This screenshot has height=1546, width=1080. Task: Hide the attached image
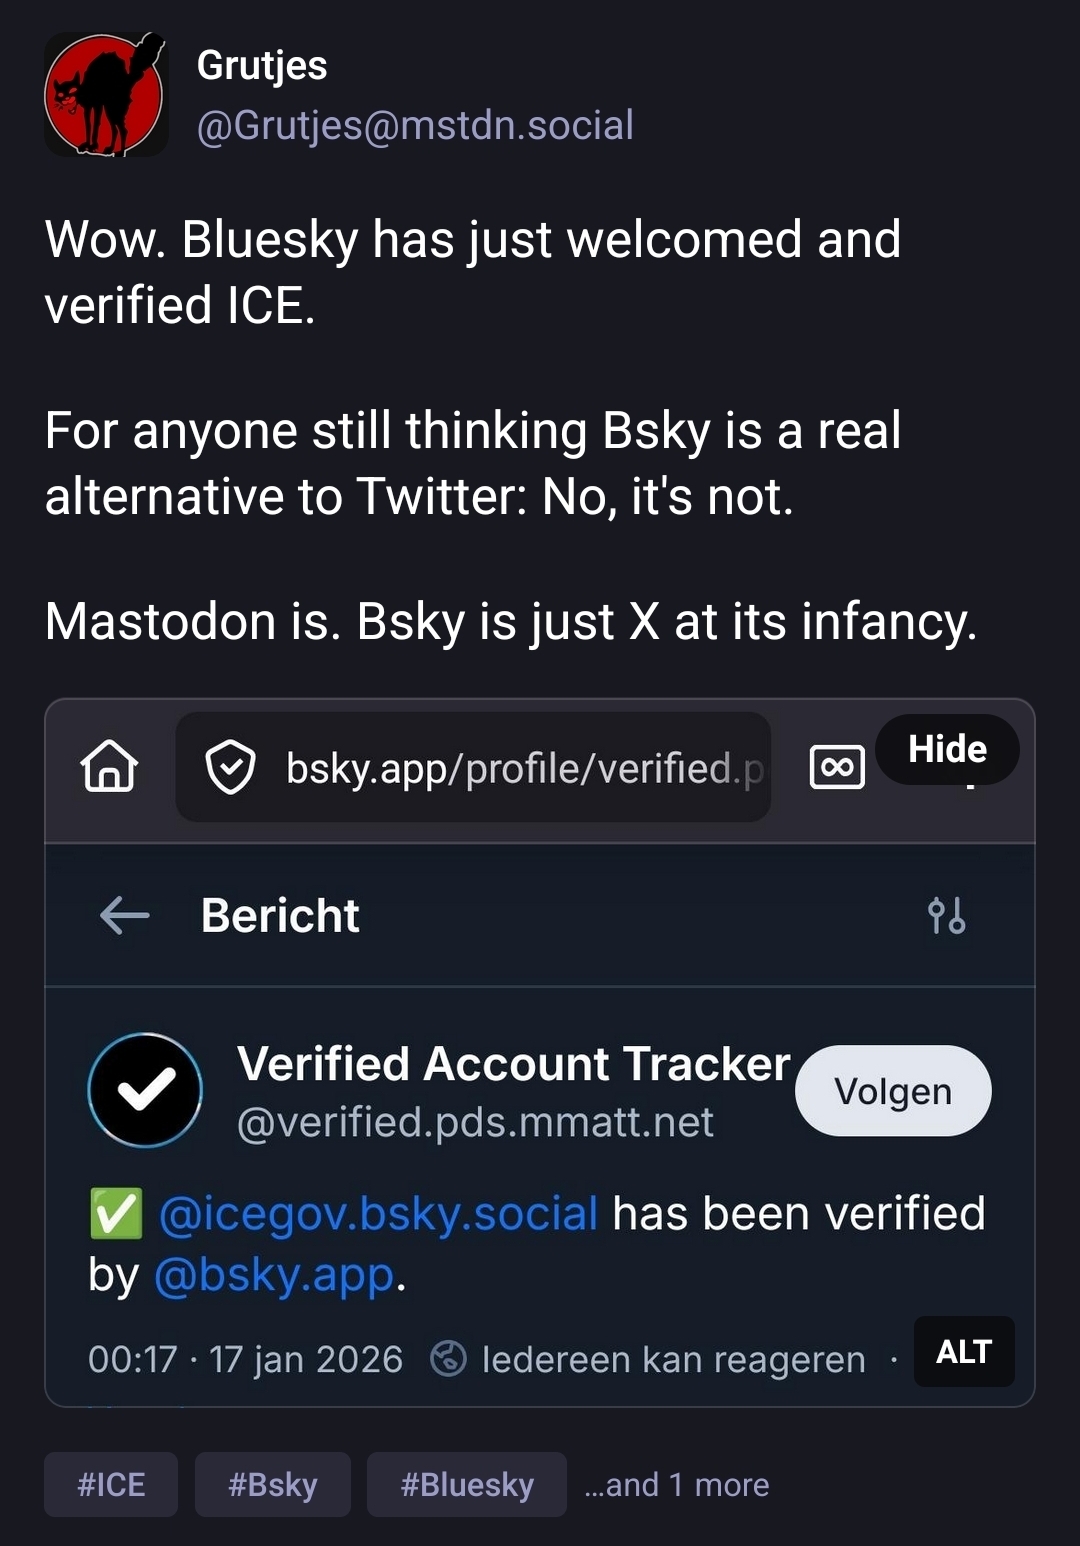(x=946, y=749)
